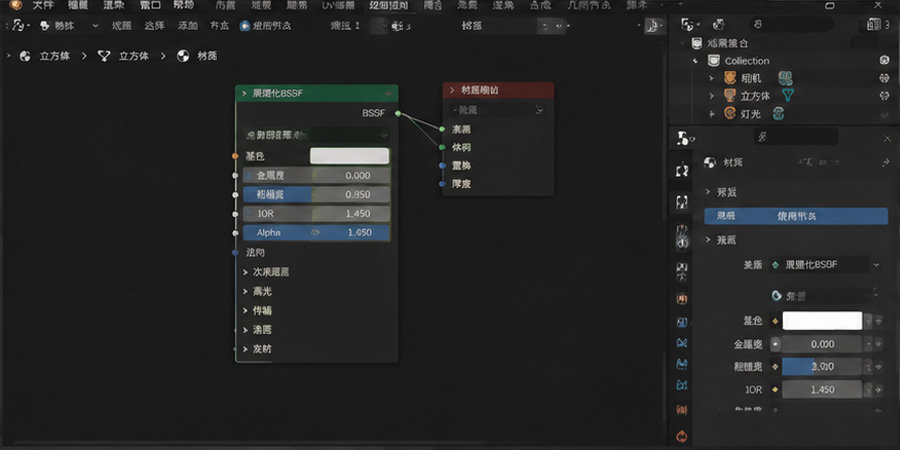Screen dimensions: 900x450
Task: Switch to the UV editing workspace tab
Action: (338, 5)
